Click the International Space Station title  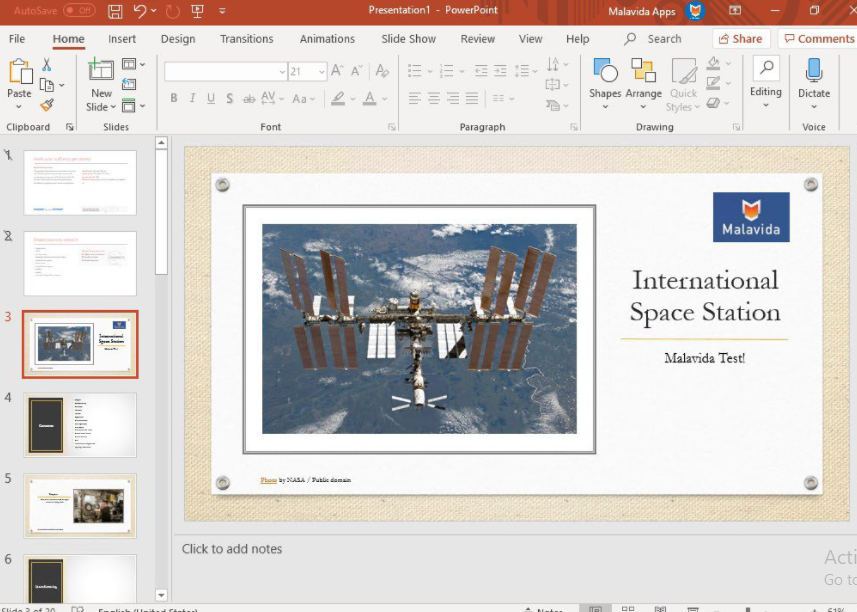tap(705, 296)
